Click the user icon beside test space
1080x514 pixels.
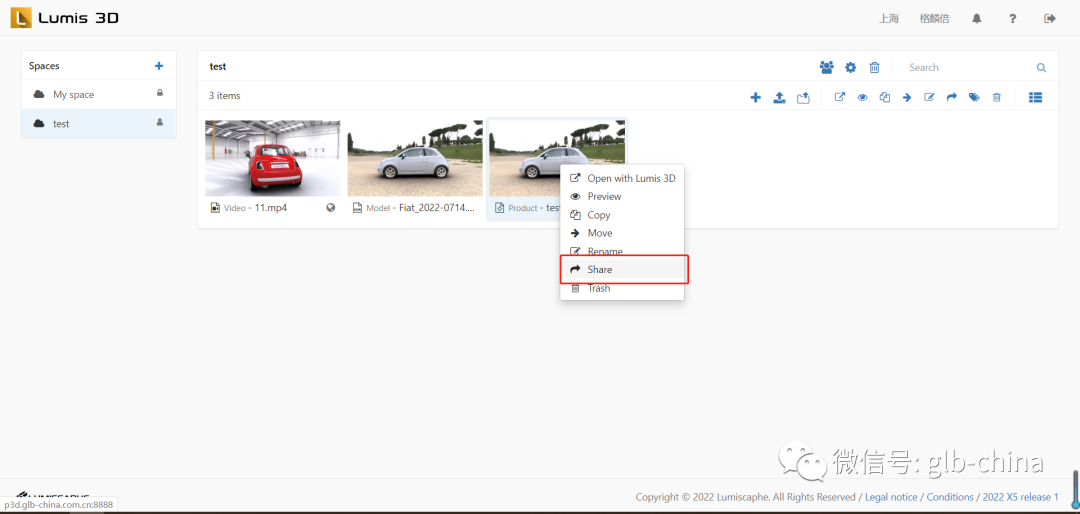click(x=160, y=122)
